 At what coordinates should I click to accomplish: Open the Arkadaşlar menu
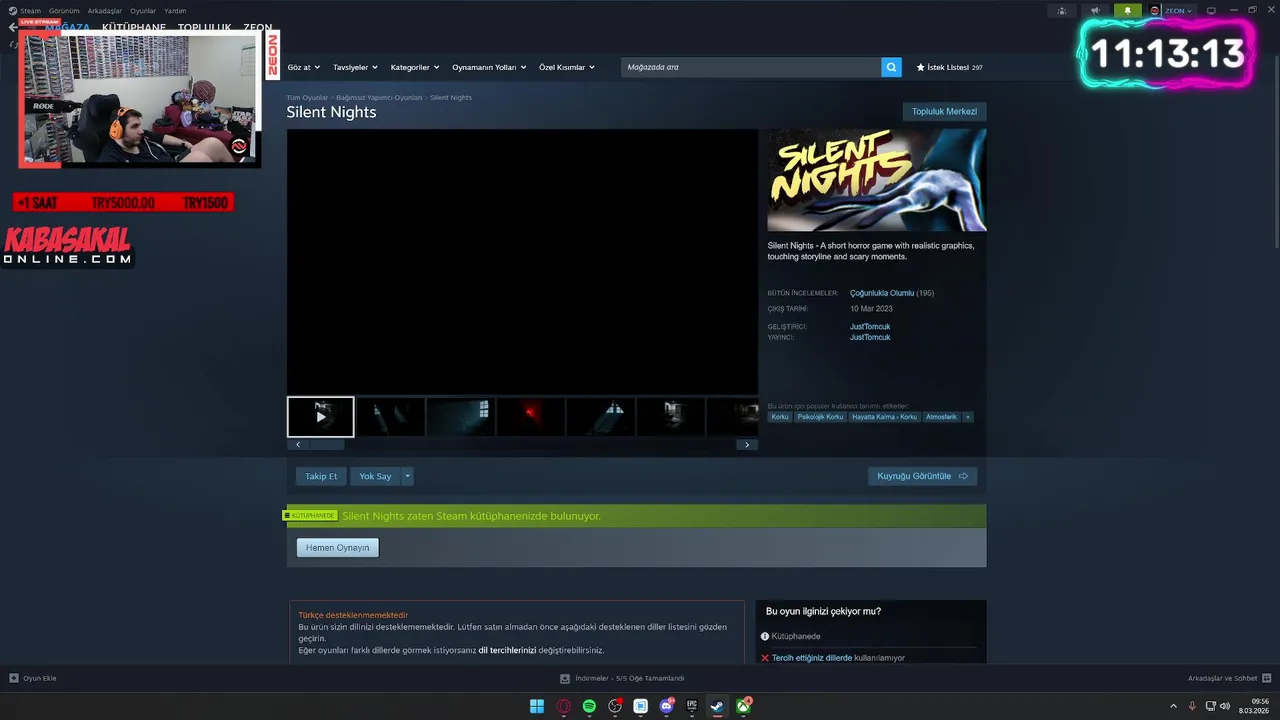[105, 11]
